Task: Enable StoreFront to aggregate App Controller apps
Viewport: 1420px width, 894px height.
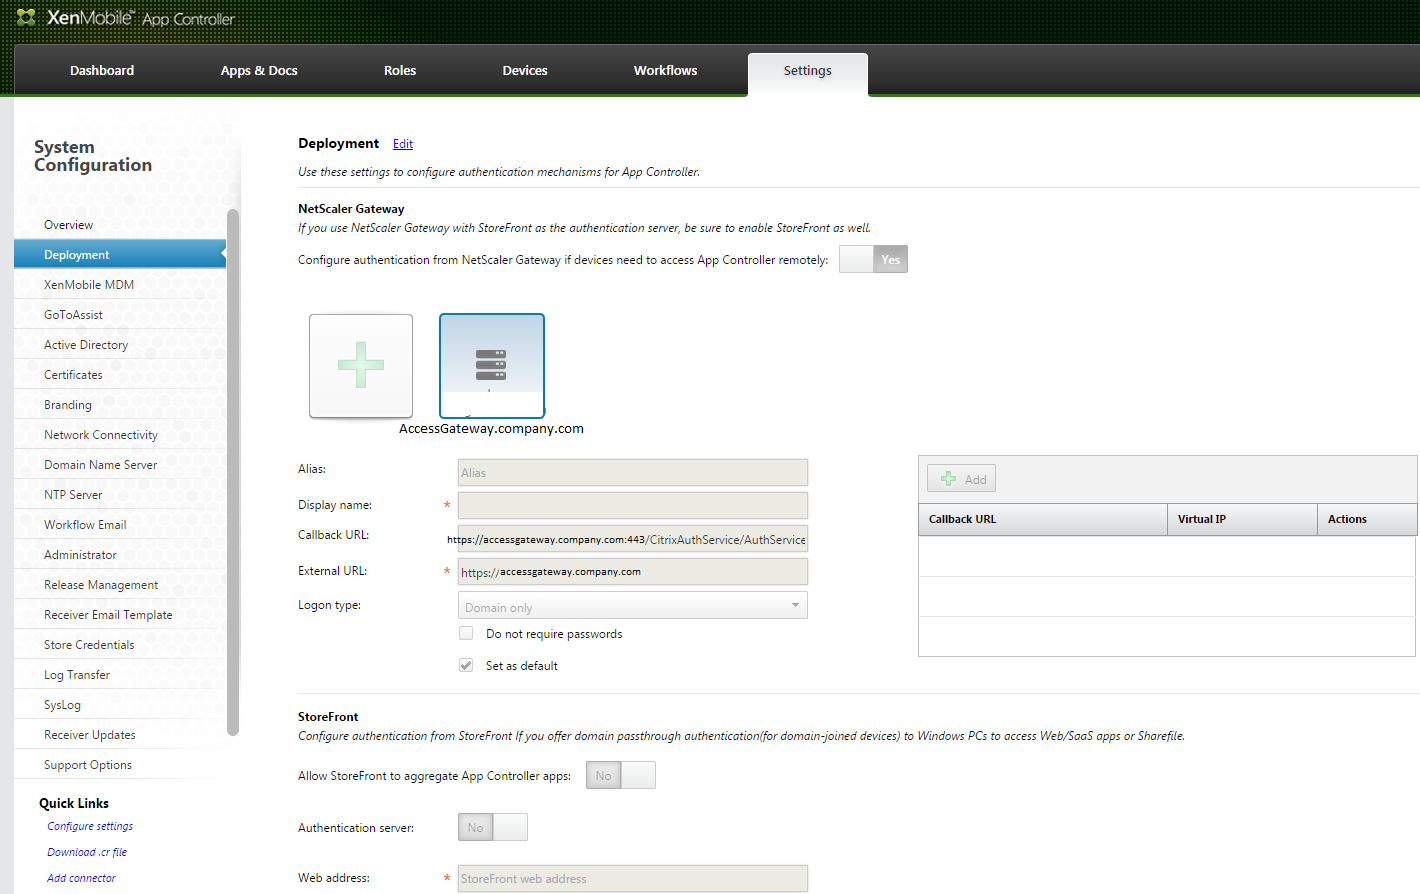Action: [637, 775]
